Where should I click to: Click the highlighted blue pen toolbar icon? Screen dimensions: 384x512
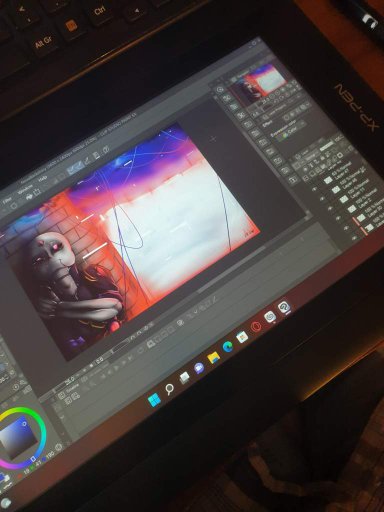click(x=75, y=168)
